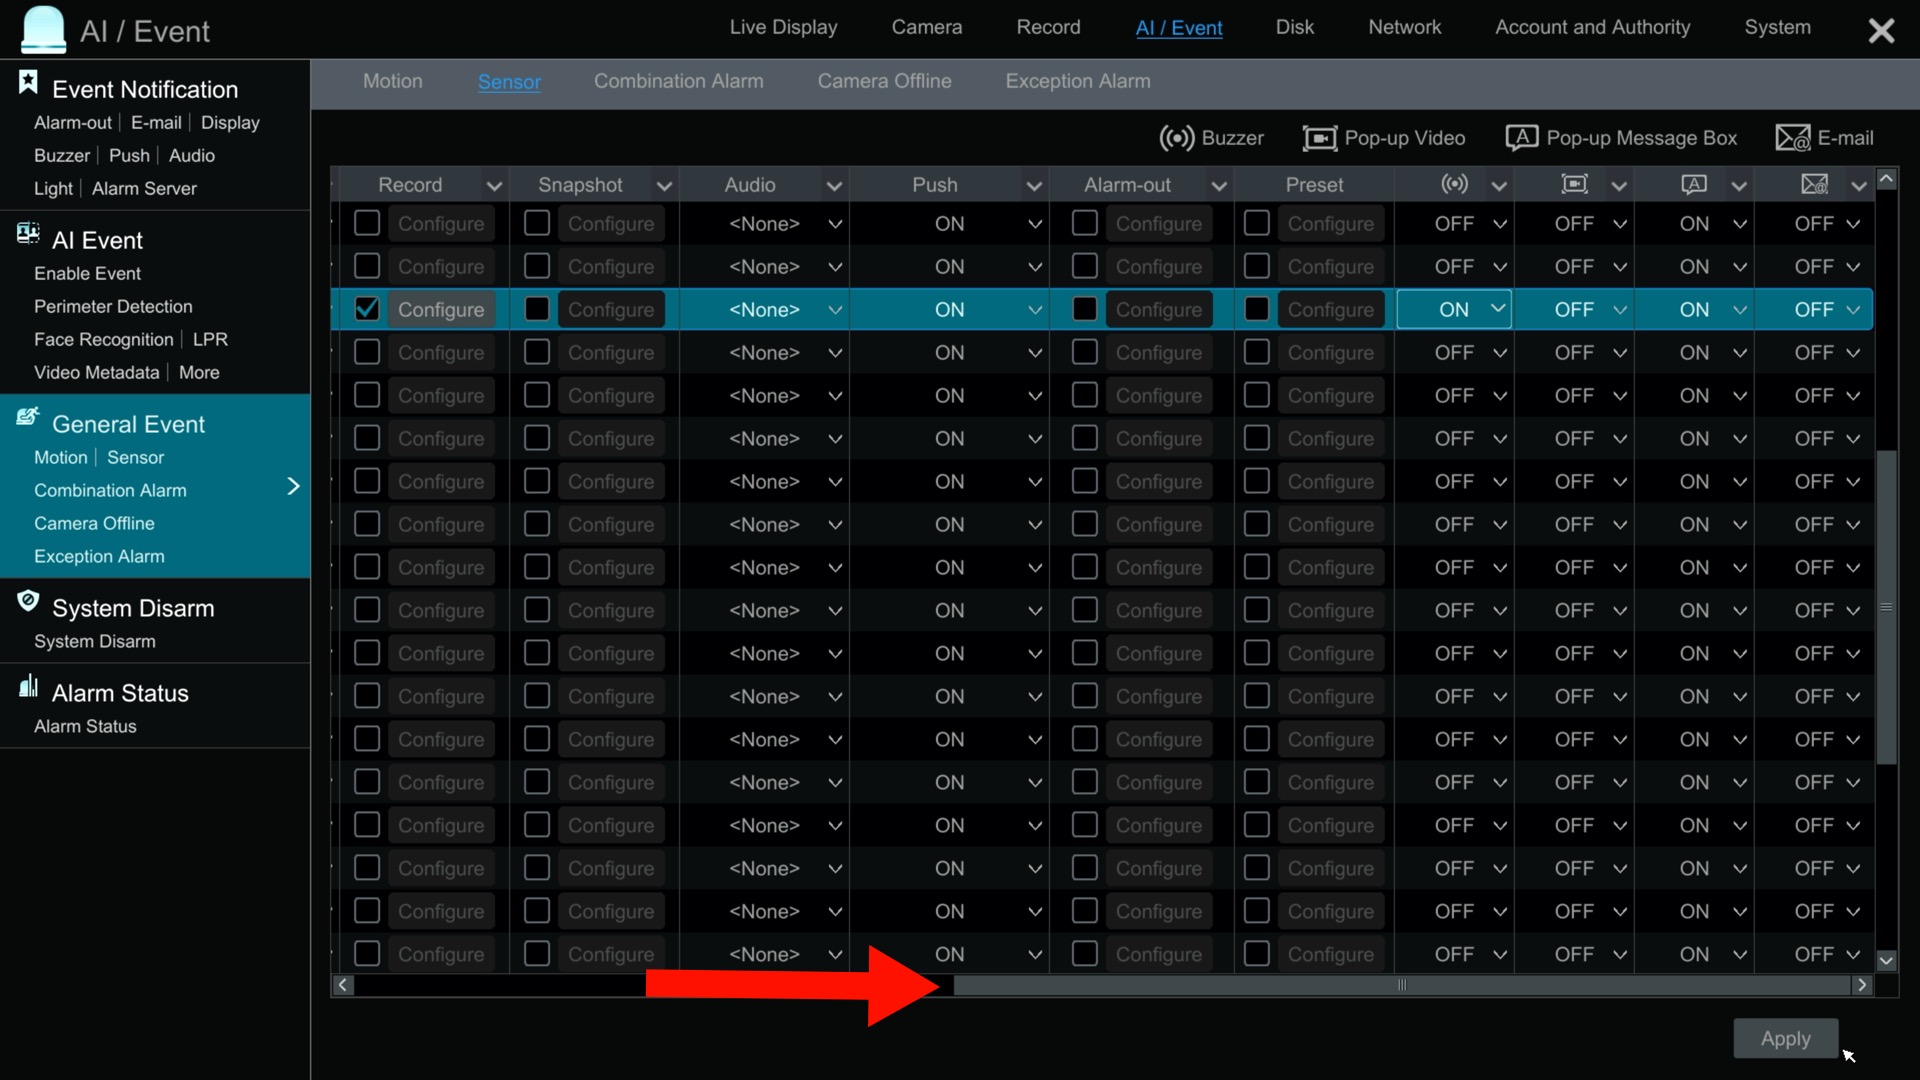Click the System Disarm shield icon
This screenshot has width=1920, height=1080.
click(x=28, y=601)
